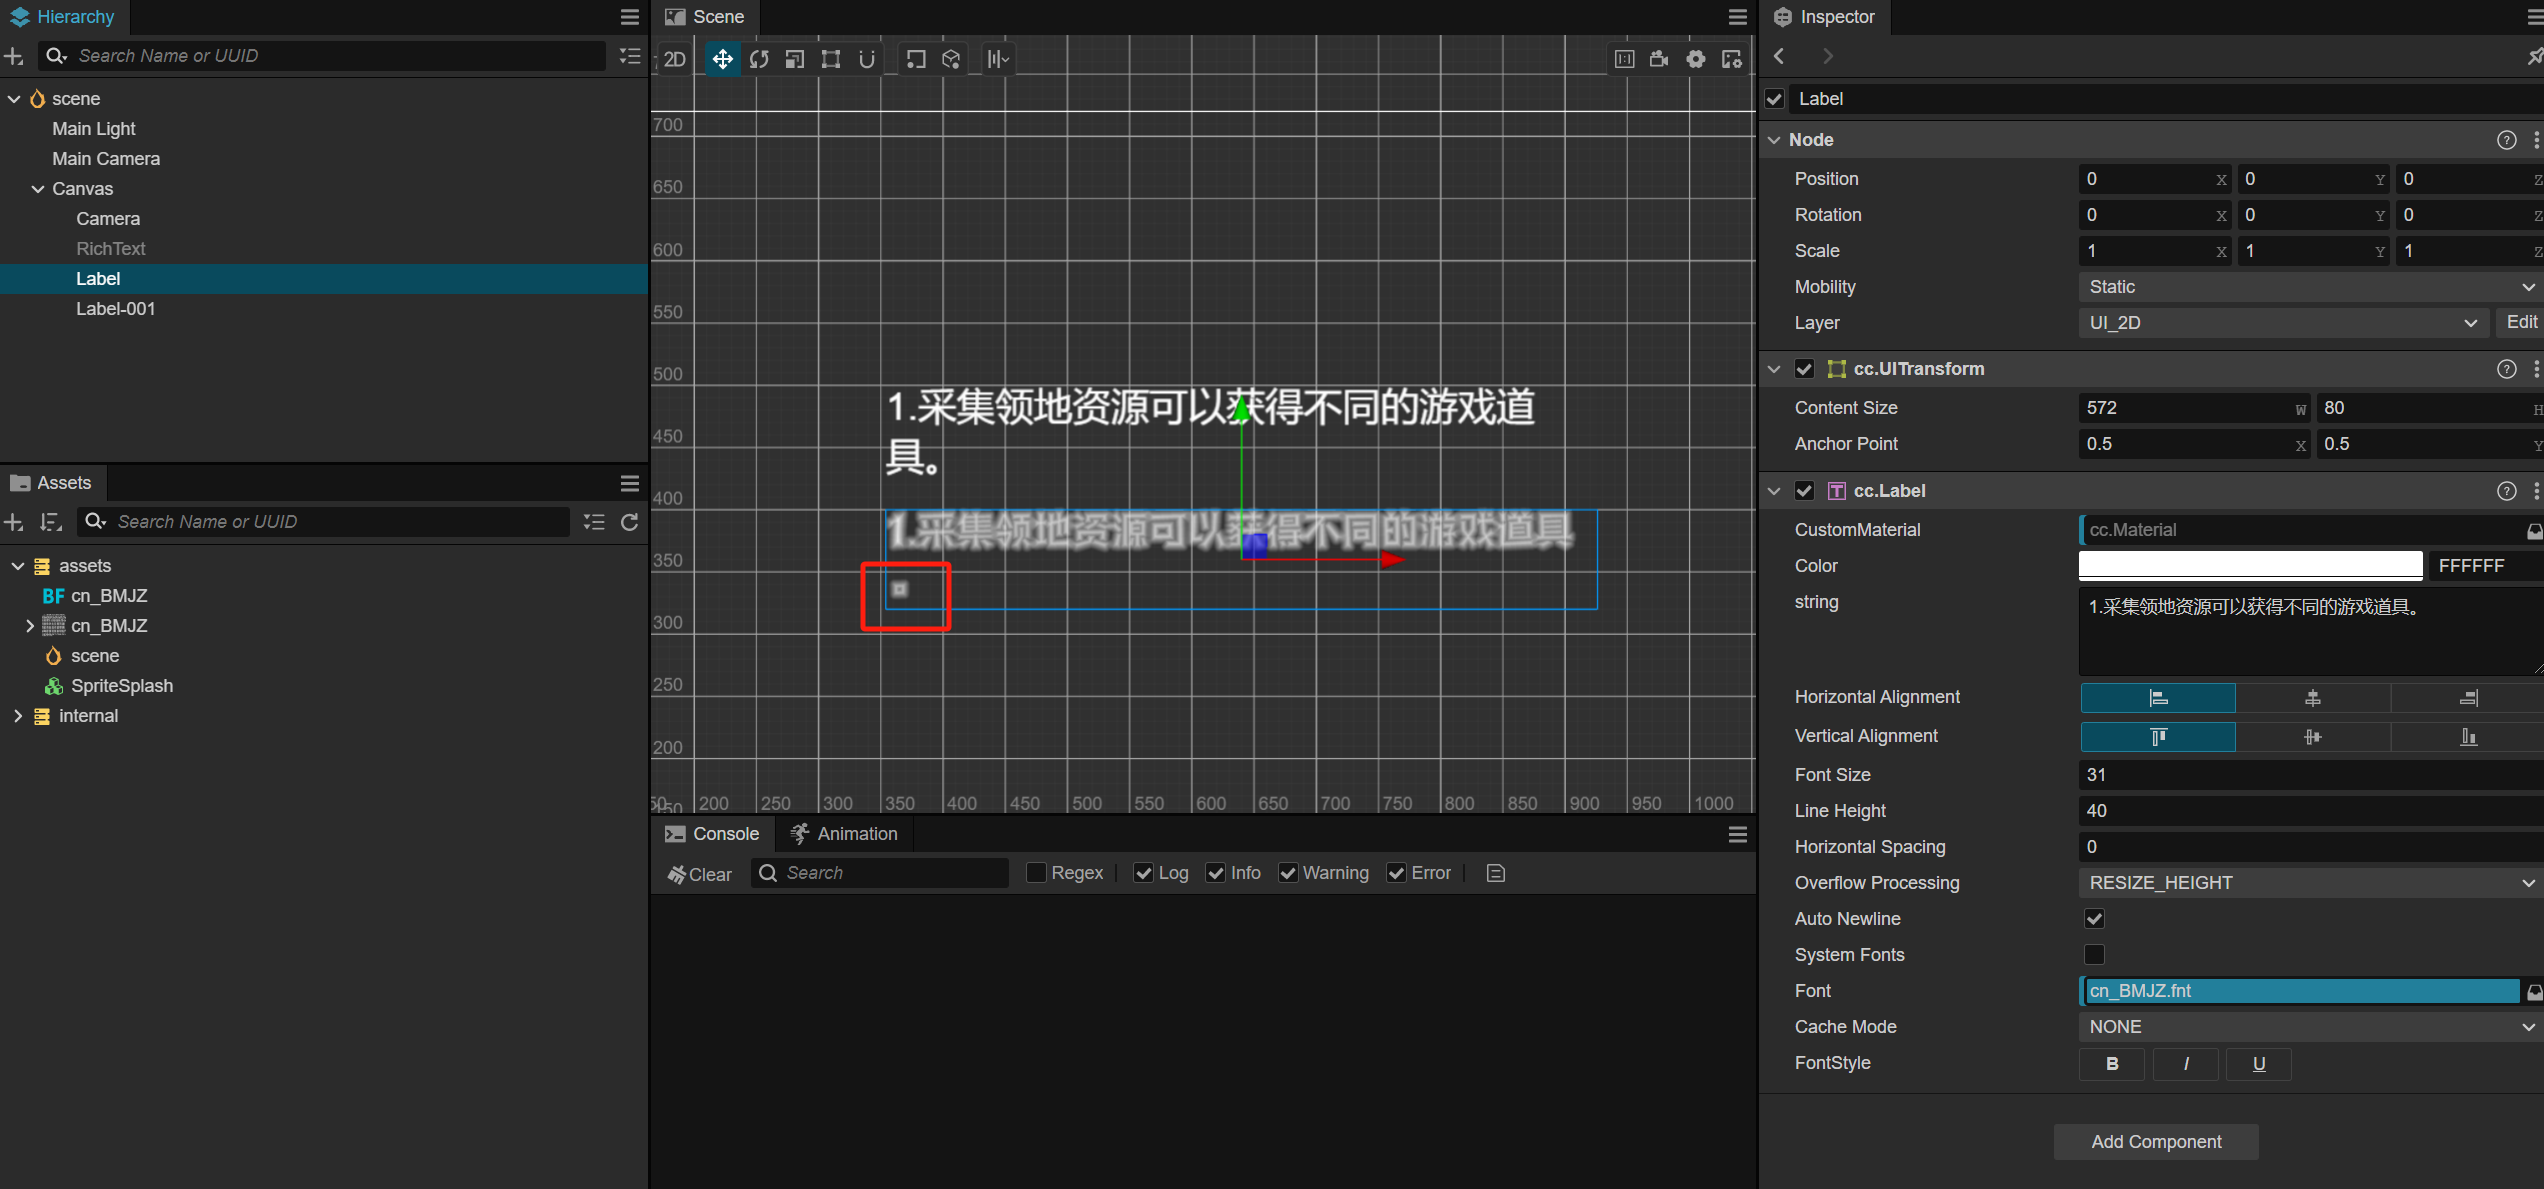Collapse the Canvas node
The height and width of the screenshot is (1189, 2544).
tap(38, 189)
